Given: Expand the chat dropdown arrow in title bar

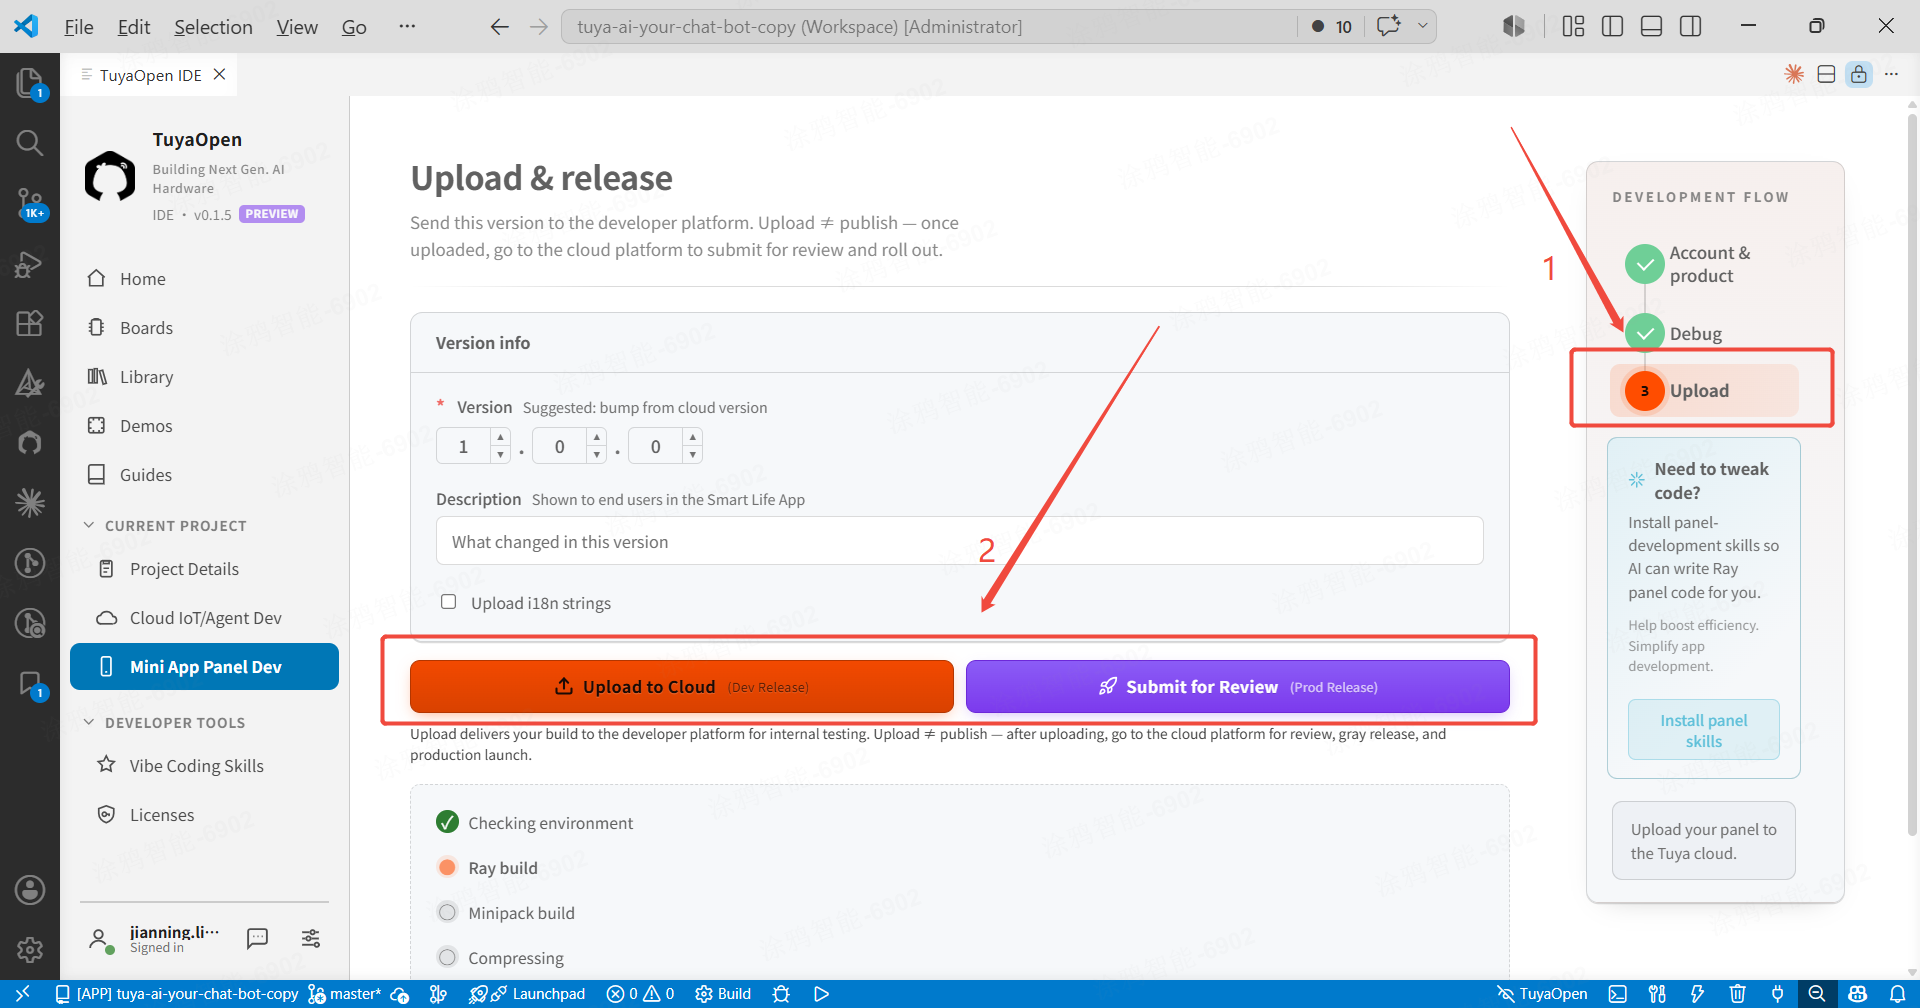Looking at the screenshot, I should coord(1422,26).
